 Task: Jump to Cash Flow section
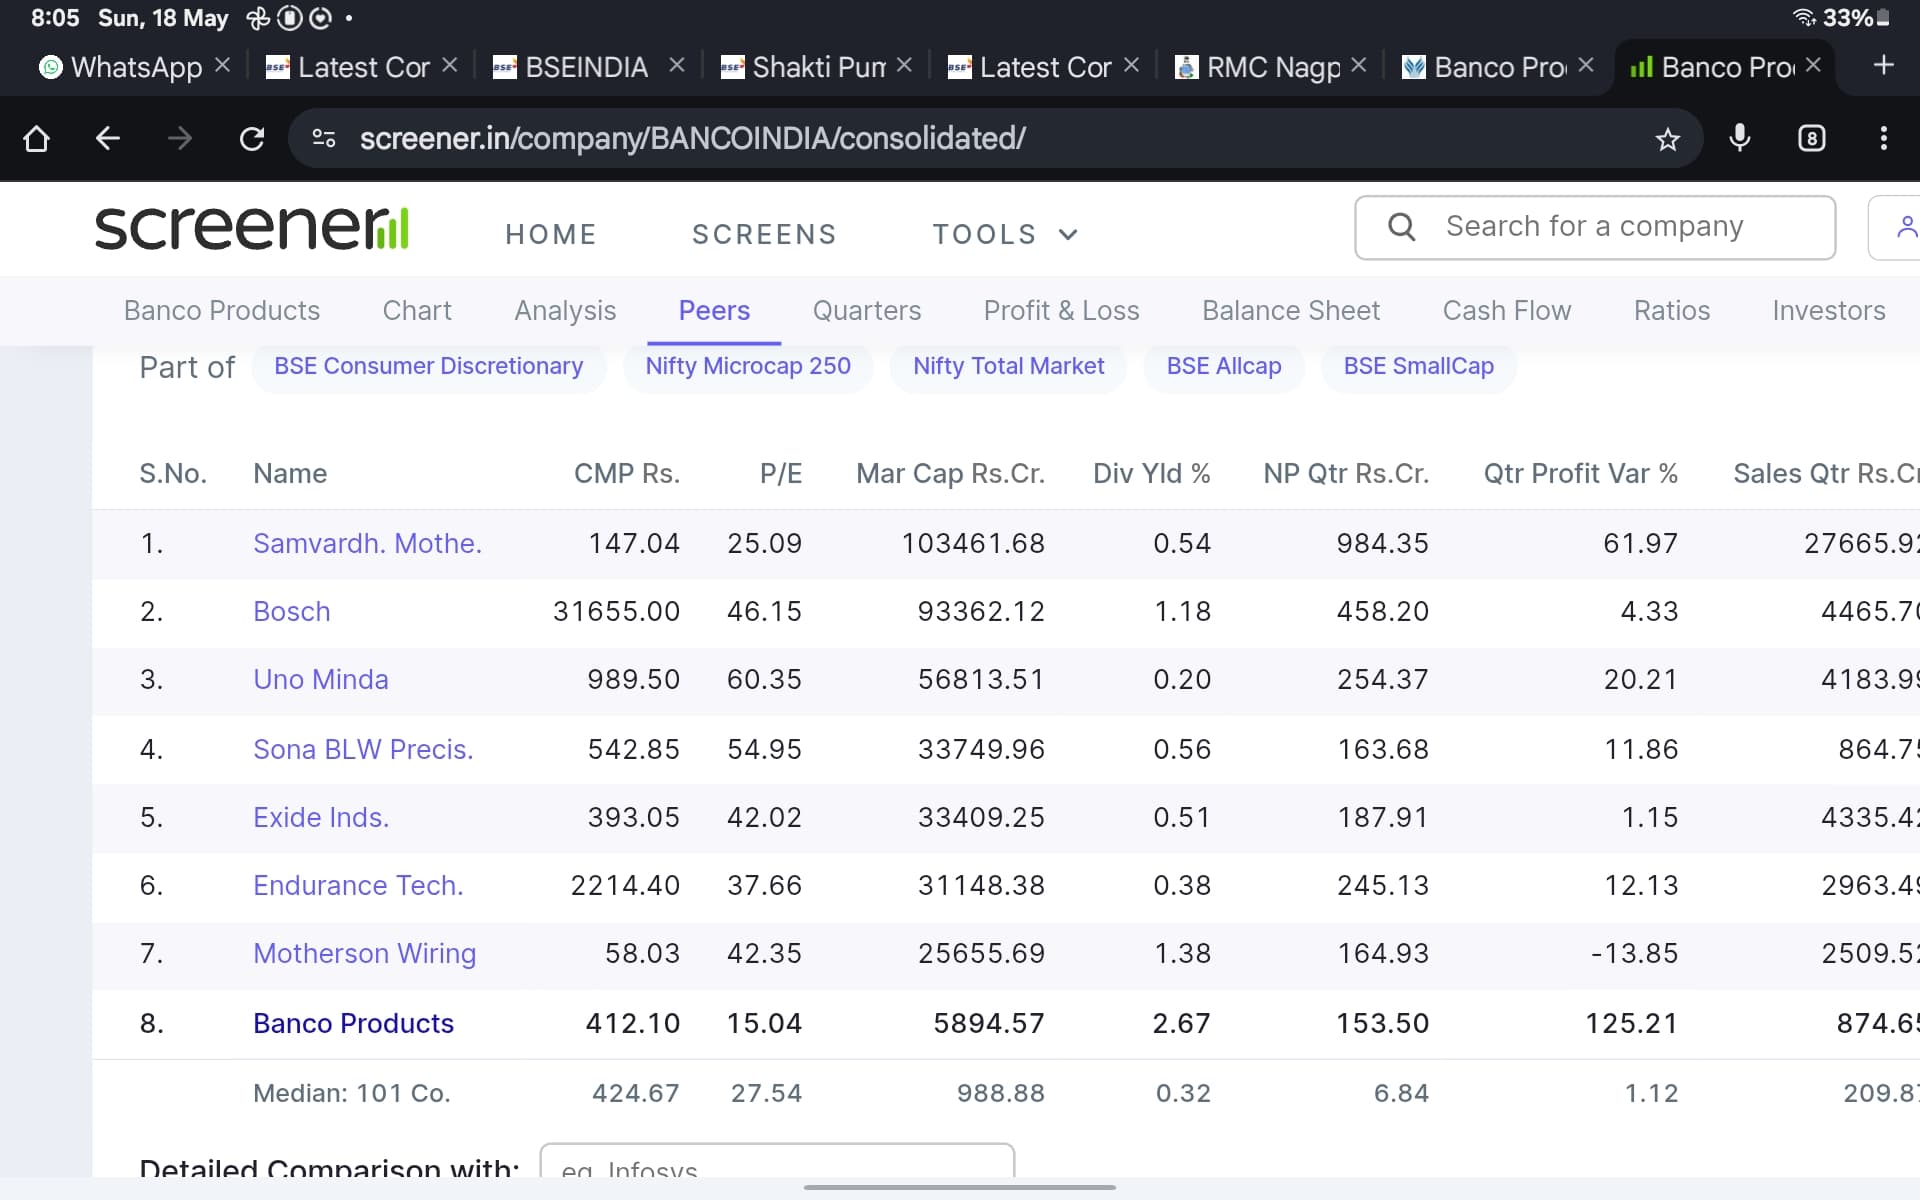click(1507, 311)
